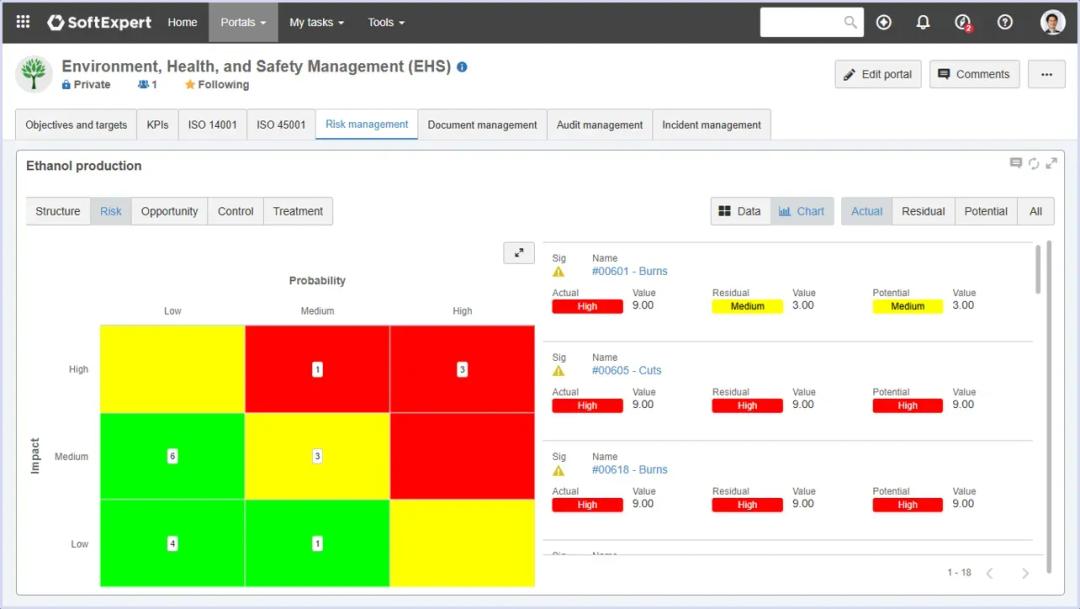Open the Portals dropdown menu

[x=243, y=22]
